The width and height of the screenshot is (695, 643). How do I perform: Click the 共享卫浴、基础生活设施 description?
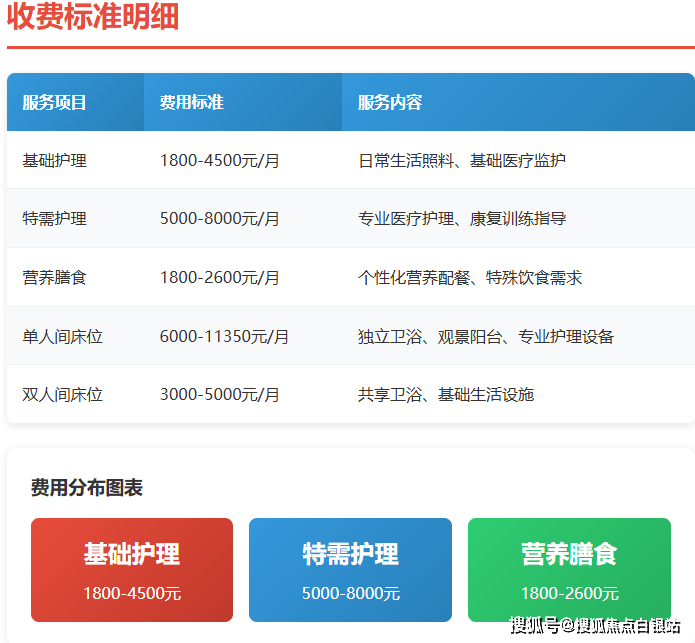pyautogui.click(x=445, y=394)
